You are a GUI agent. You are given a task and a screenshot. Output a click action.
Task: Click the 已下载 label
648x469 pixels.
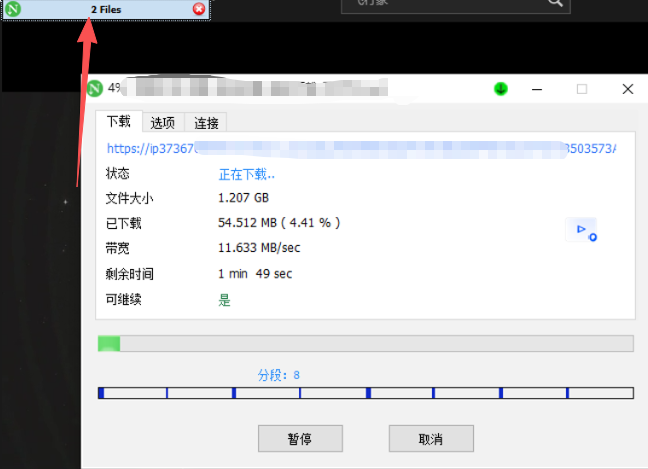[124, 224]
